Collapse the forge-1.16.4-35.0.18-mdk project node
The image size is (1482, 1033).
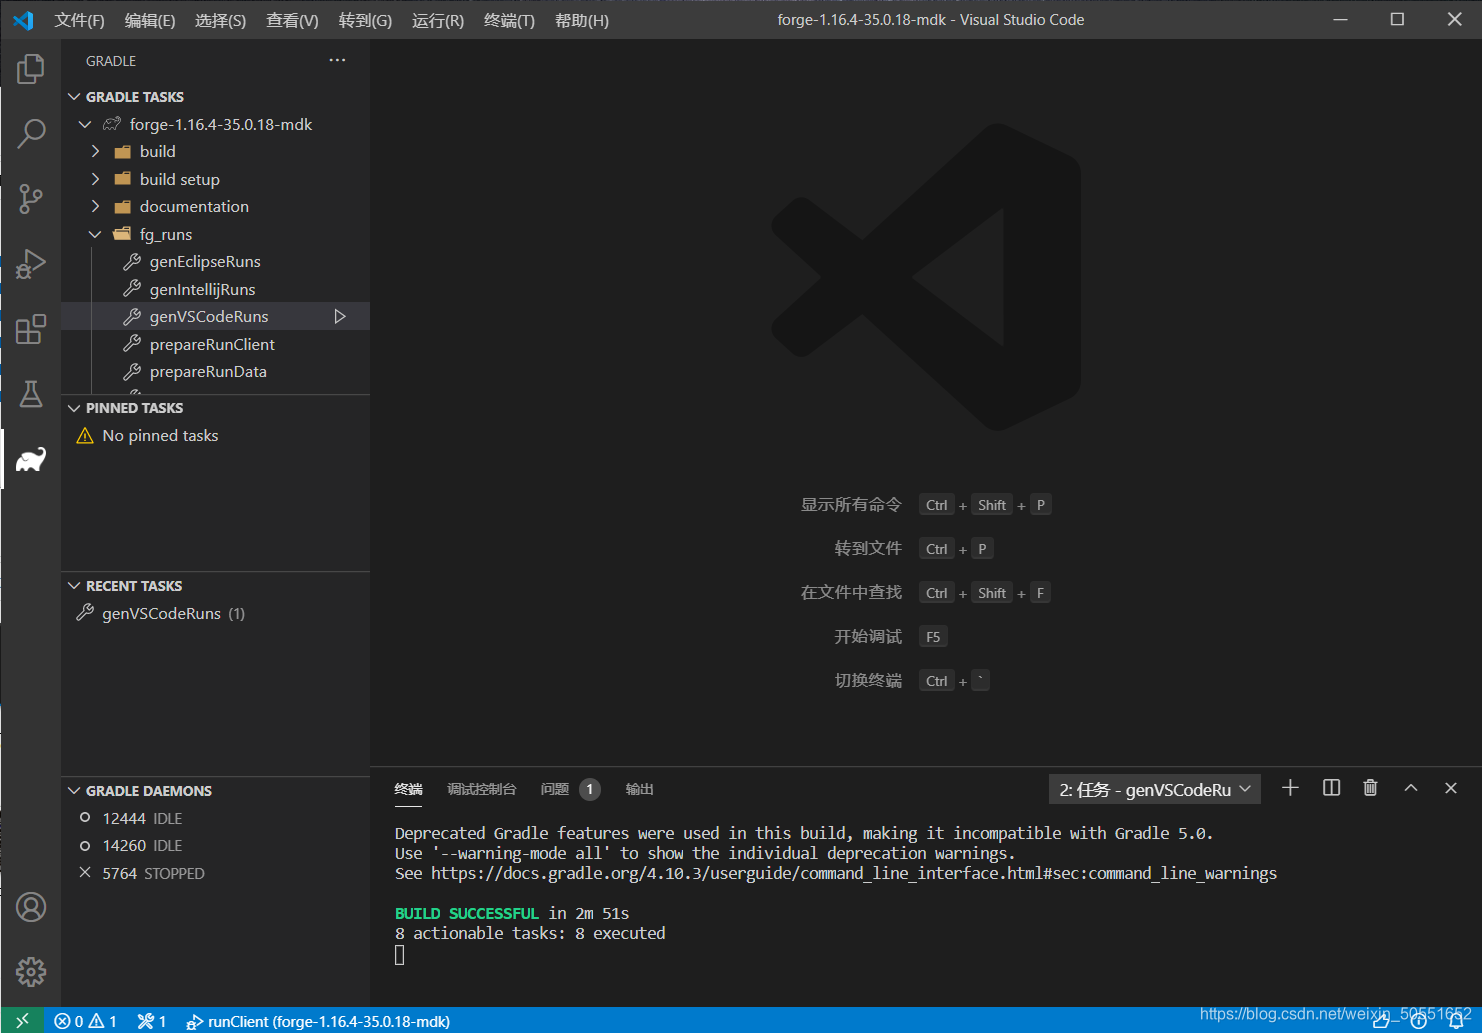point(85,124)
